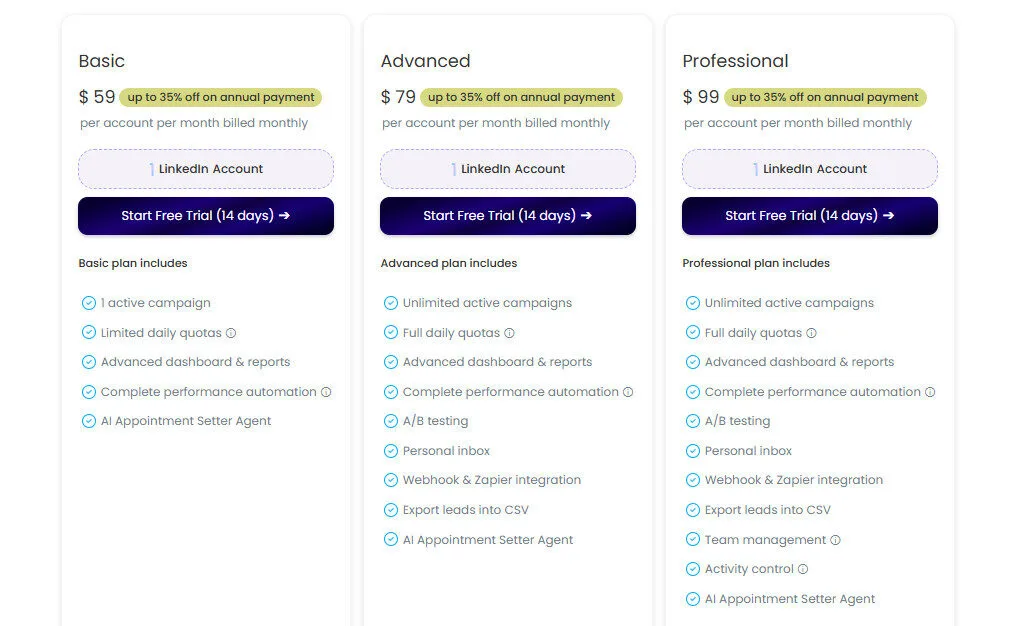Select the Basic plan heading
1021x626 pixels.
pyautogui.click(x=101, y=61)
